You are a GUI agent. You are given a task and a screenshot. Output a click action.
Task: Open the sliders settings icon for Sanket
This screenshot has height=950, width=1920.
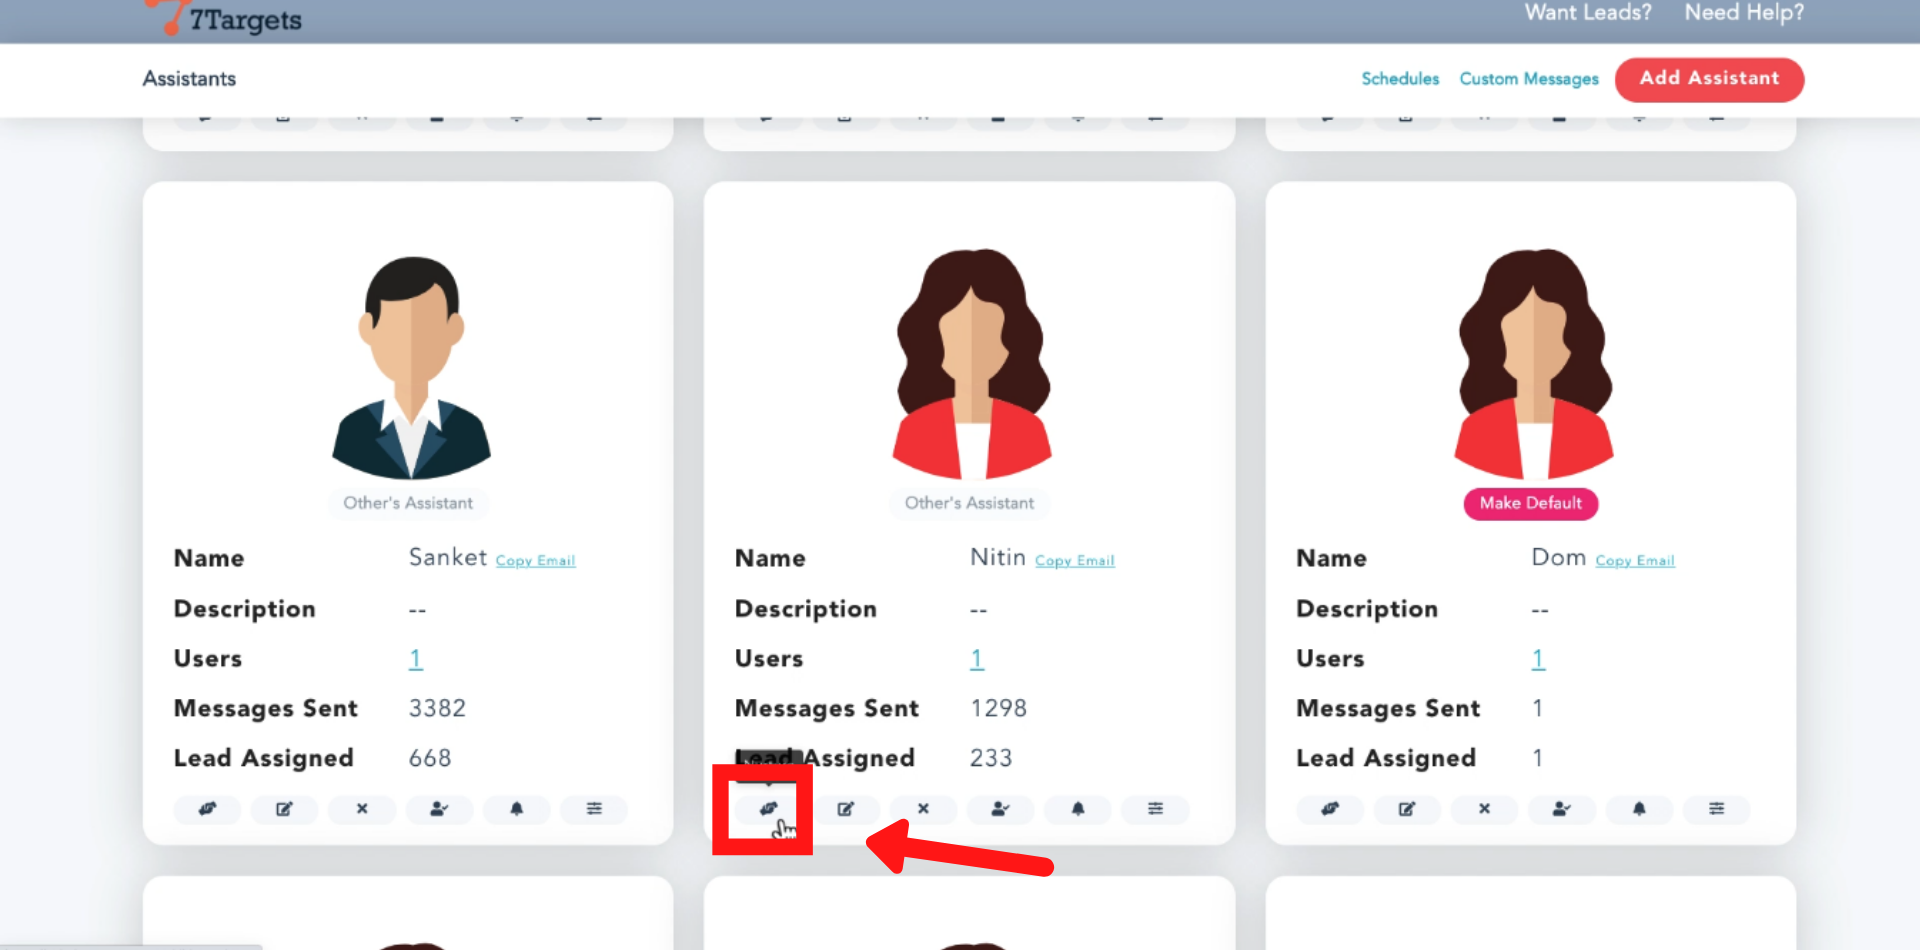[594, 809]
